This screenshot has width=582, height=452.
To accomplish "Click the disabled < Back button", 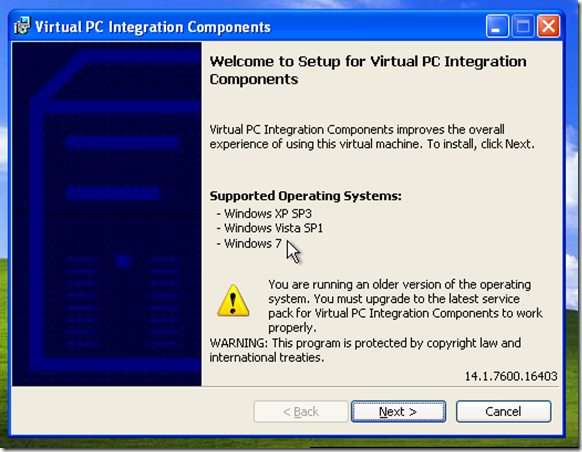I will [x=301, y=411].
